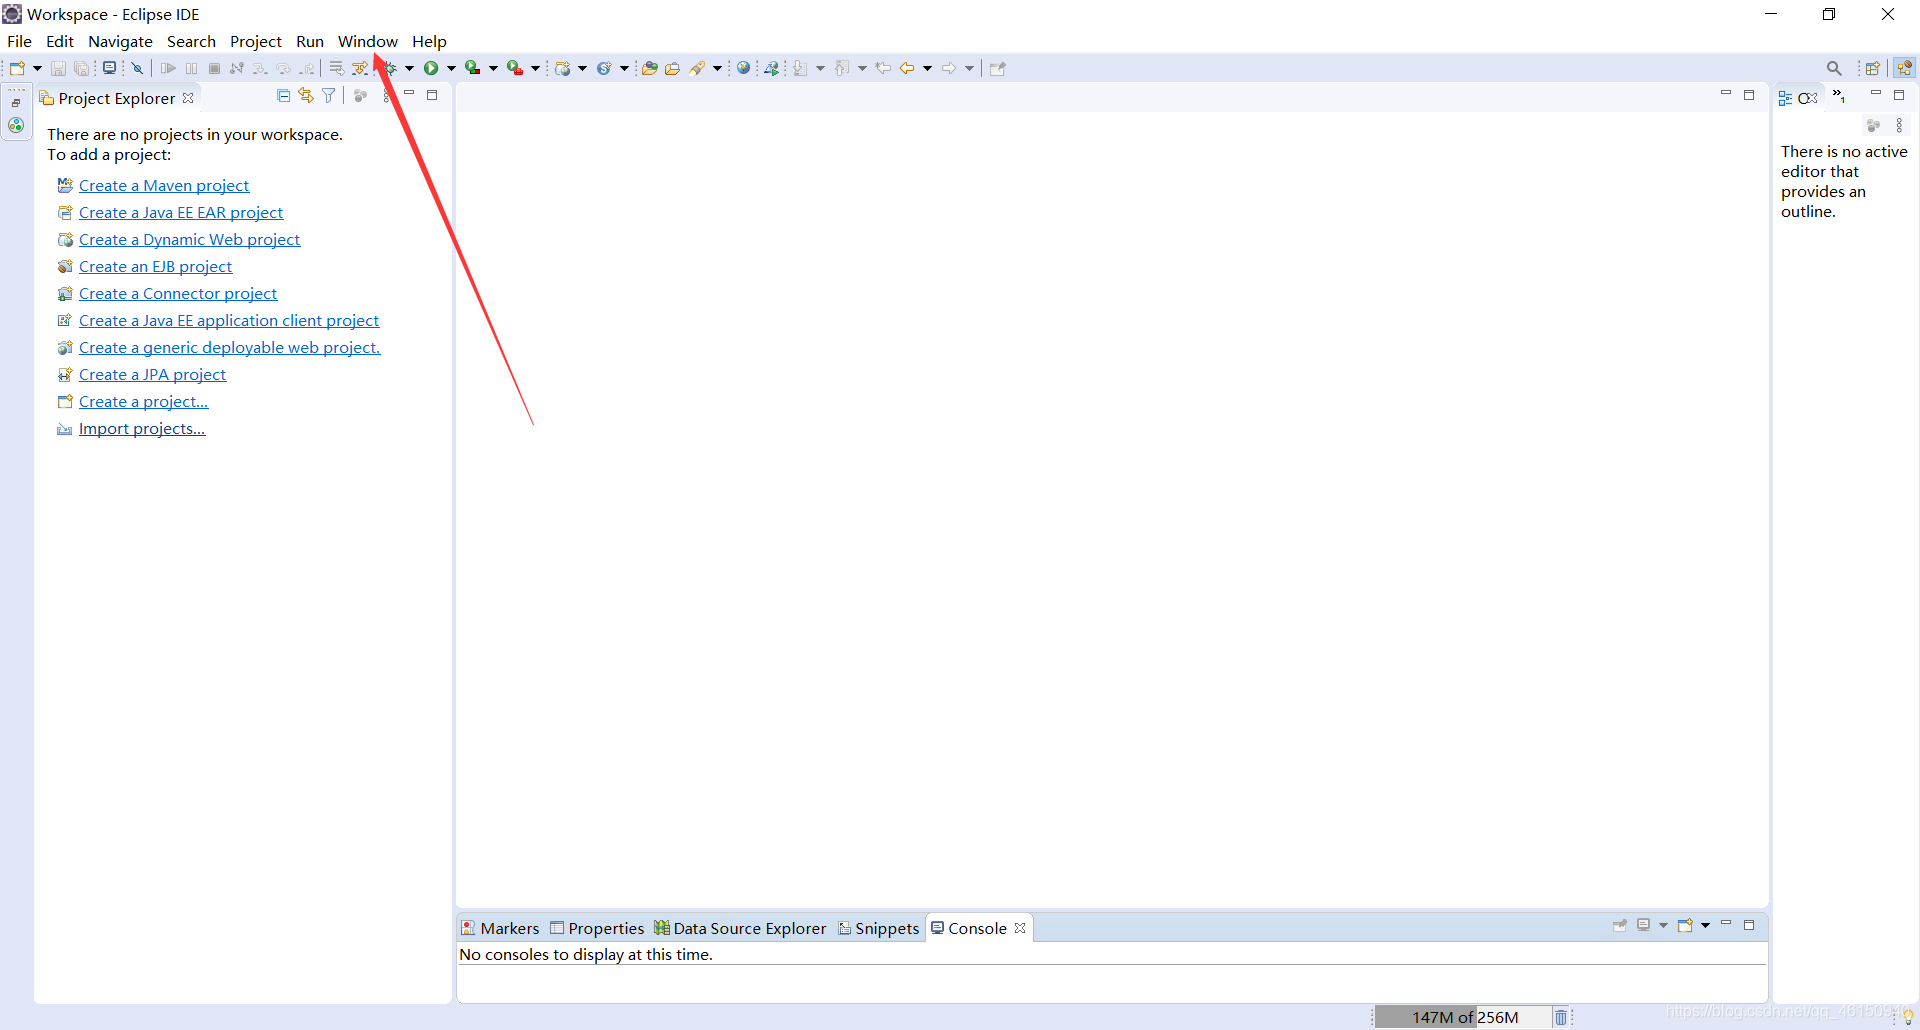Click the Run Last Tool icon

[514, 68]
